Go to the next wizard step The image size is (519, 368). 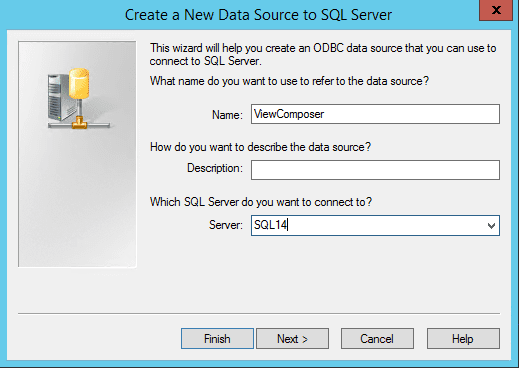tap(292, 339)
